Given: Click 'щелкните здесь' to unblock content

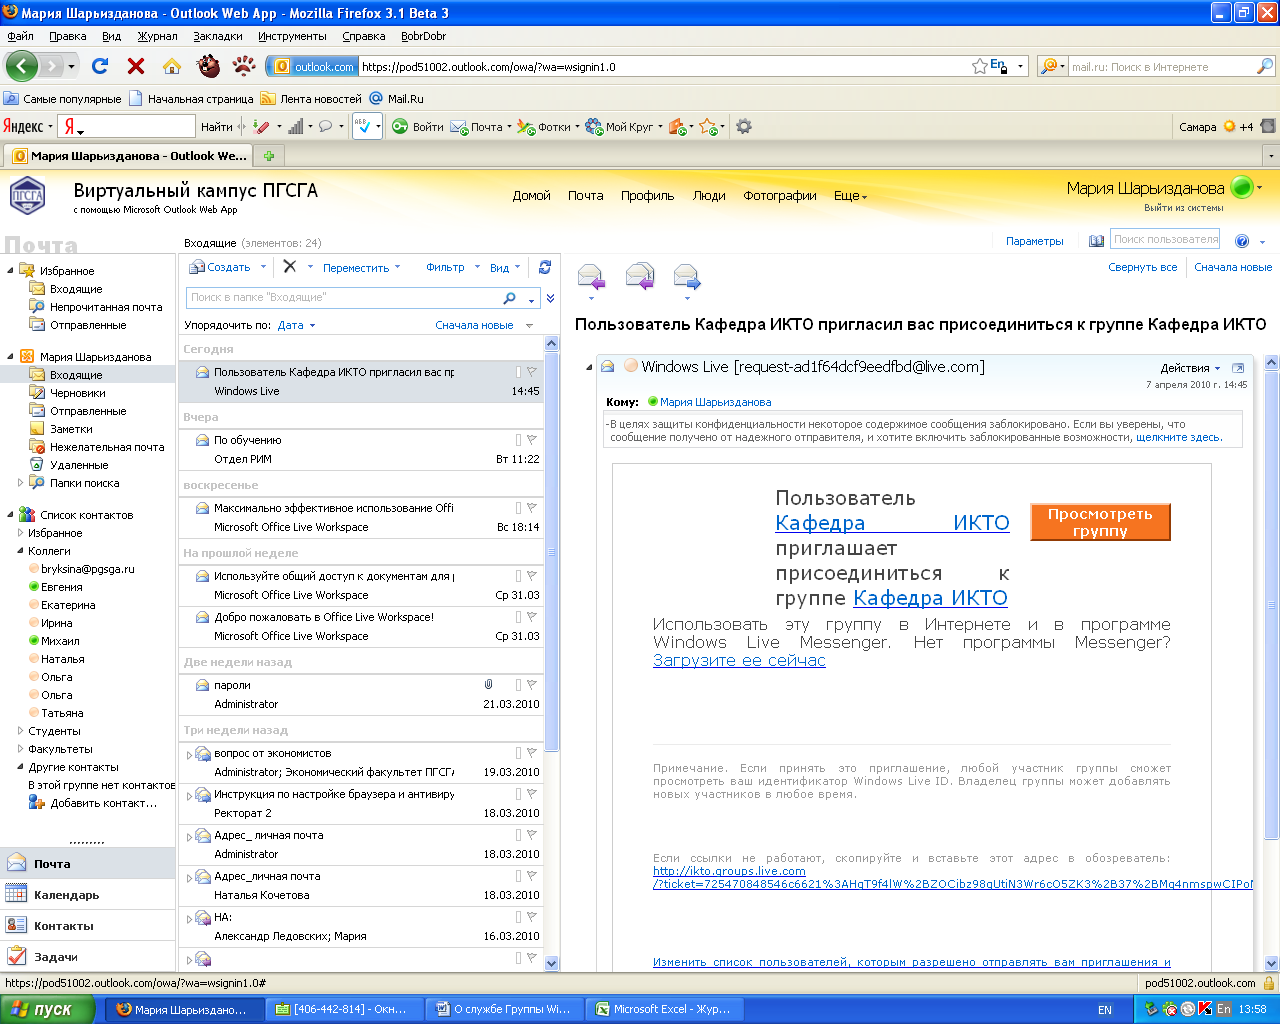Looking at the screenshot, I should click(1179, 437).
